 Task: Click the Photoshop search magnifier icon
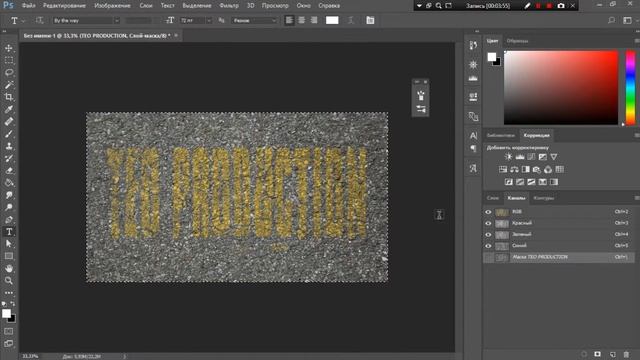point(611,20)
